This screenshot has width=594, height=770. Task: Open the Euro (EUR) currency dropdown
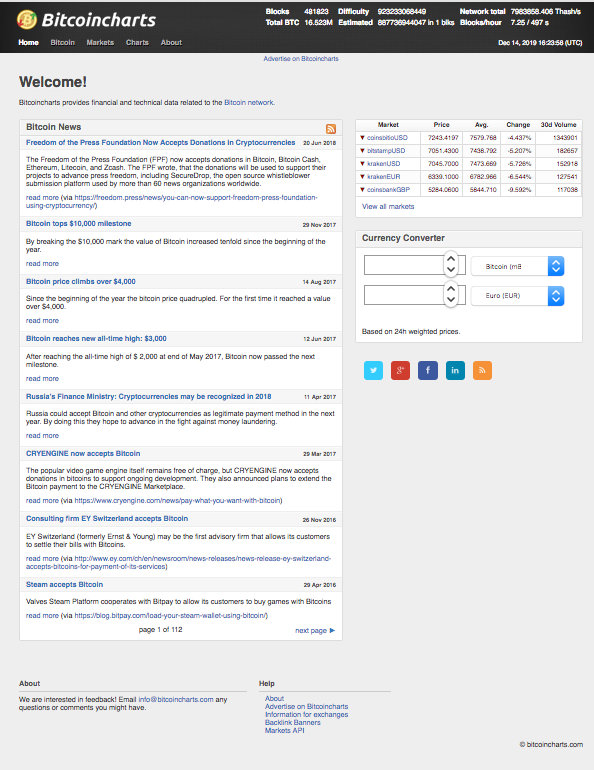517,296
